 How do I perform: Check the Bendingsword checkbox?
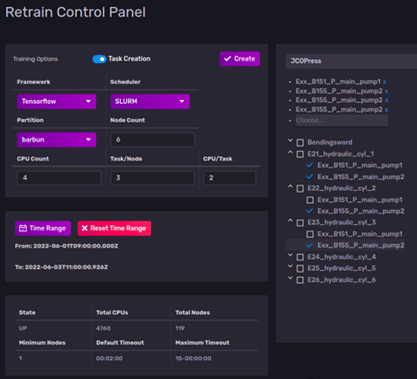(x=300, y=143)
